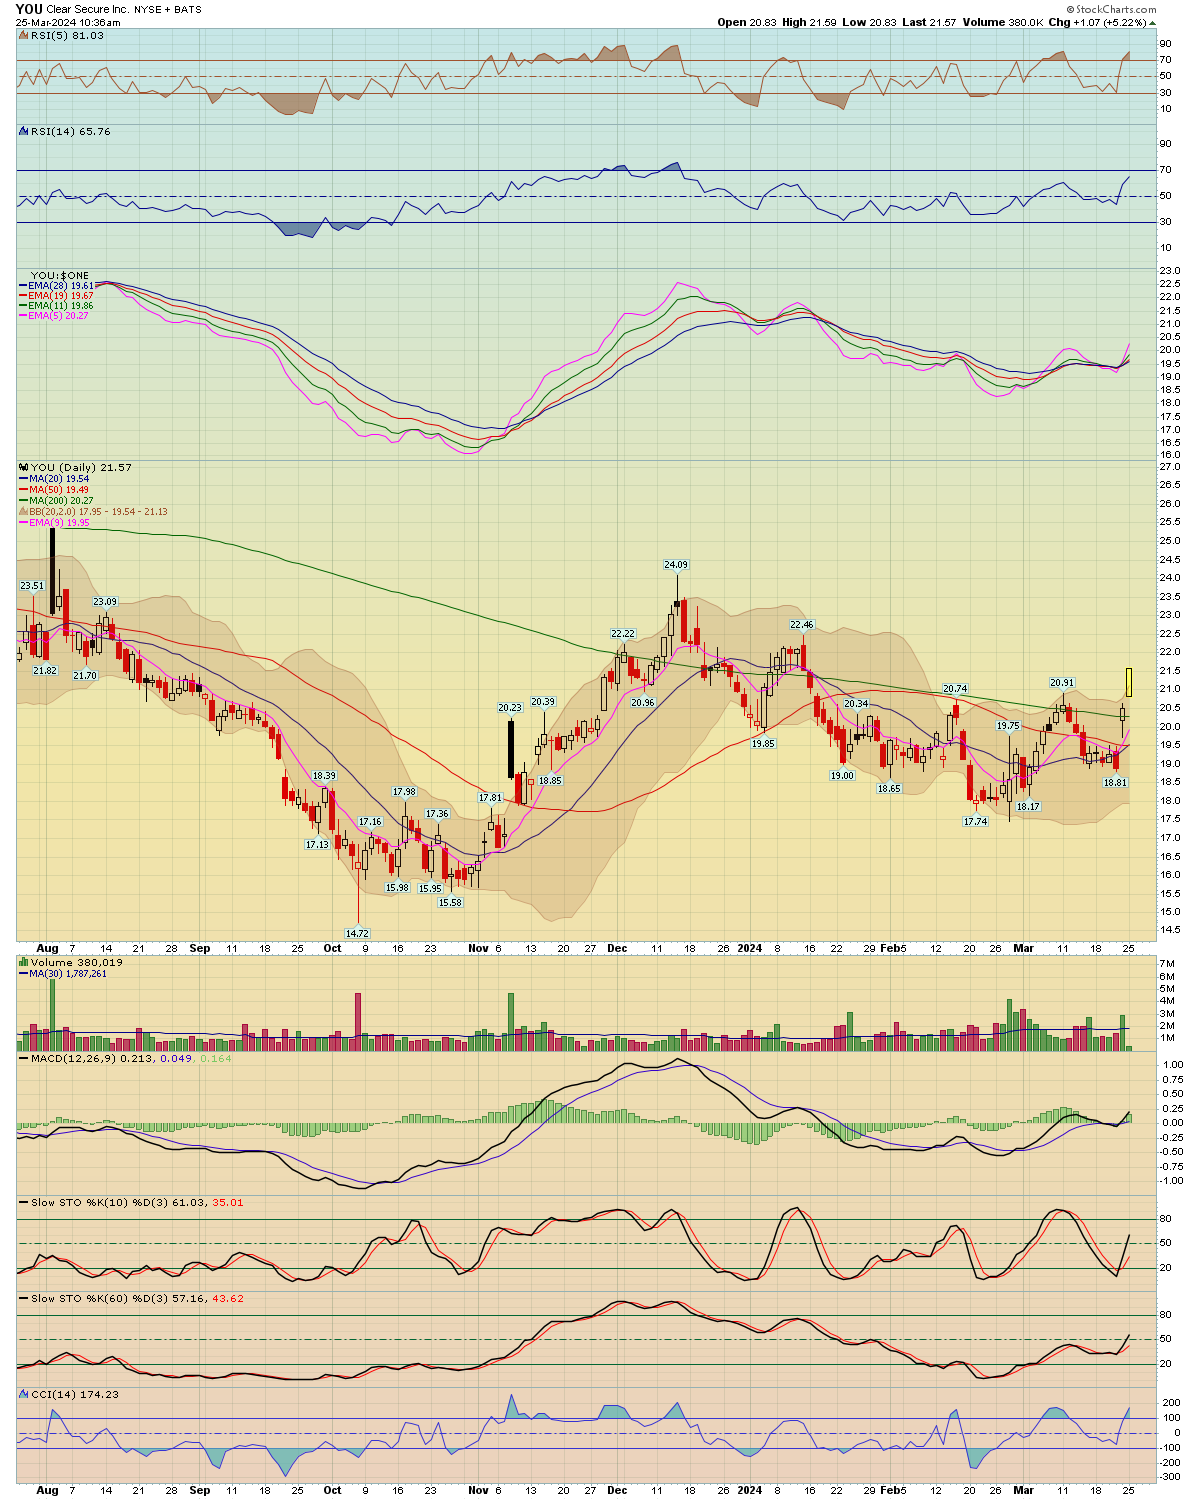Click the '17.95 - 19.54 - 21.13' Bollinger values
Screen dimensions: 1200x1500
124,511
